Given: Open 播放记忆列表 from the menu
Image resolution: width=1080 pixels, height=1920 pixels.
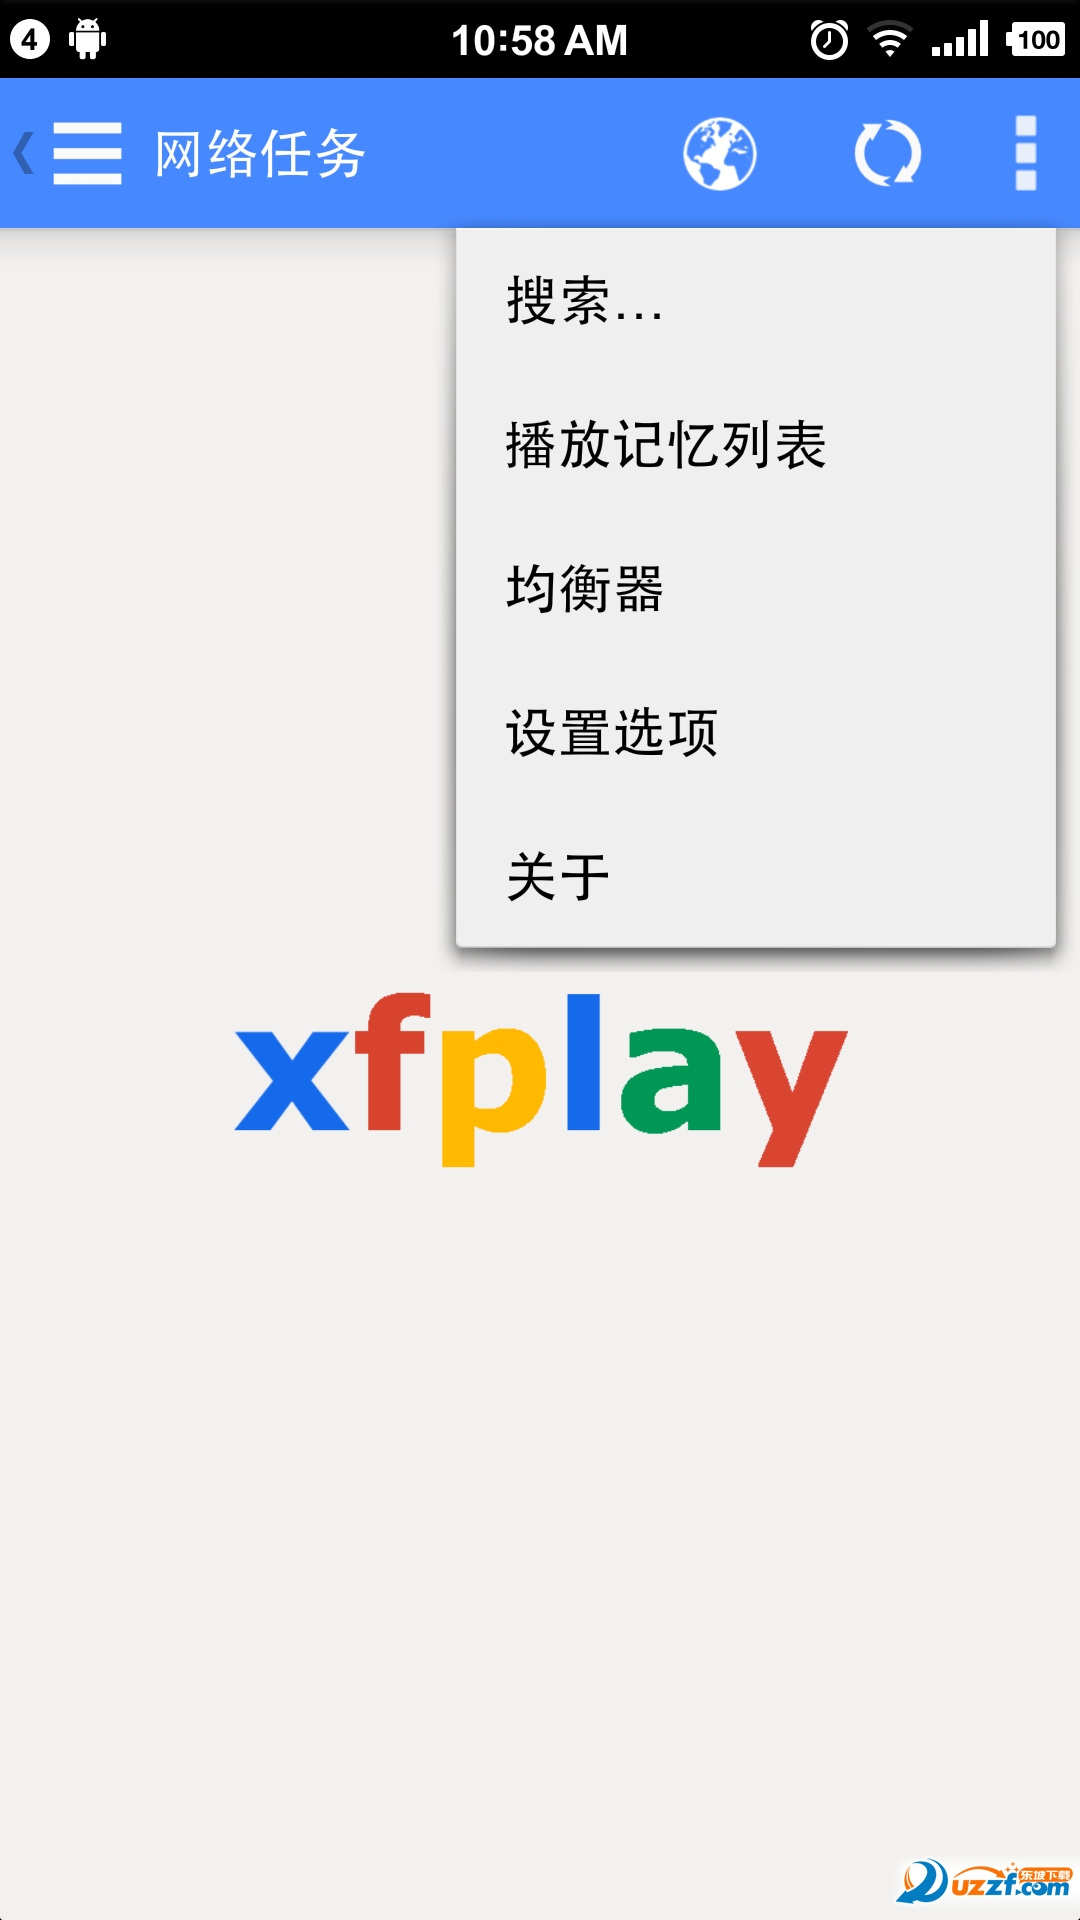Looking at the screenshot, I should click(x=756, y=444).
